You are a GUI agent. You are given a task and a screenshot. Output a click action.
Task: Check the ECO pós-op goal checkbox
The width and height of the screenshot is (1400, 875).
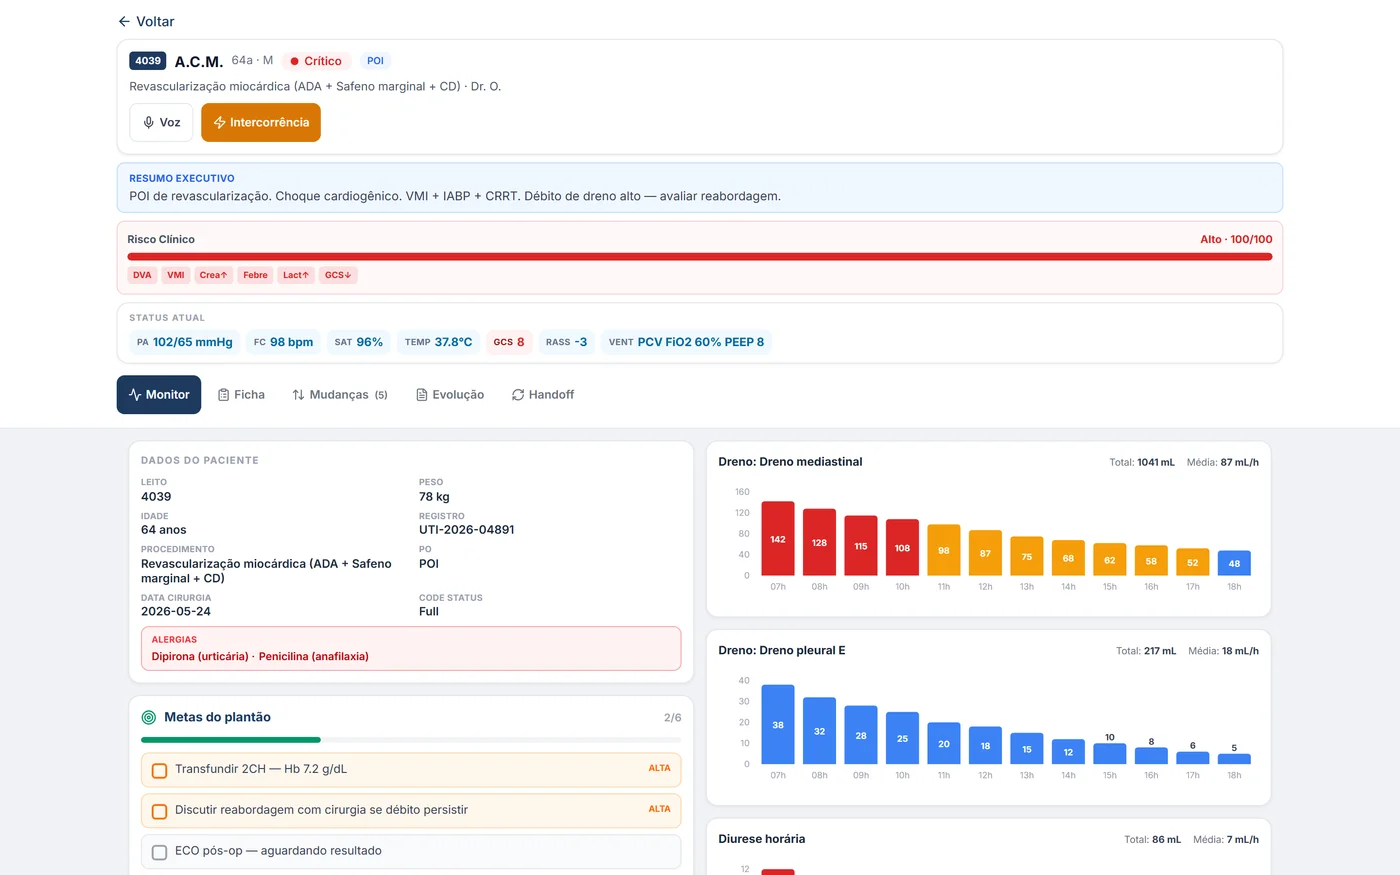[x=159, y=852]
